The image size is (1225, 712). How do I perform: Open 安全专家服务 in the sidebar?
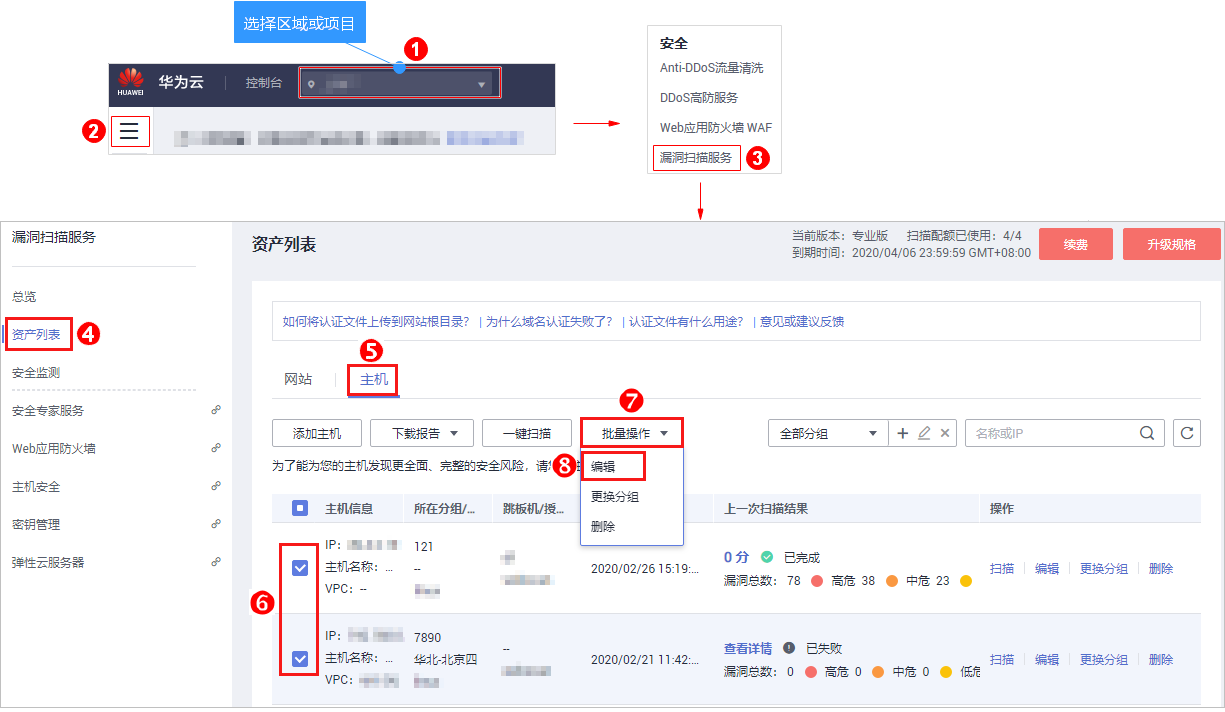[48, 410]
